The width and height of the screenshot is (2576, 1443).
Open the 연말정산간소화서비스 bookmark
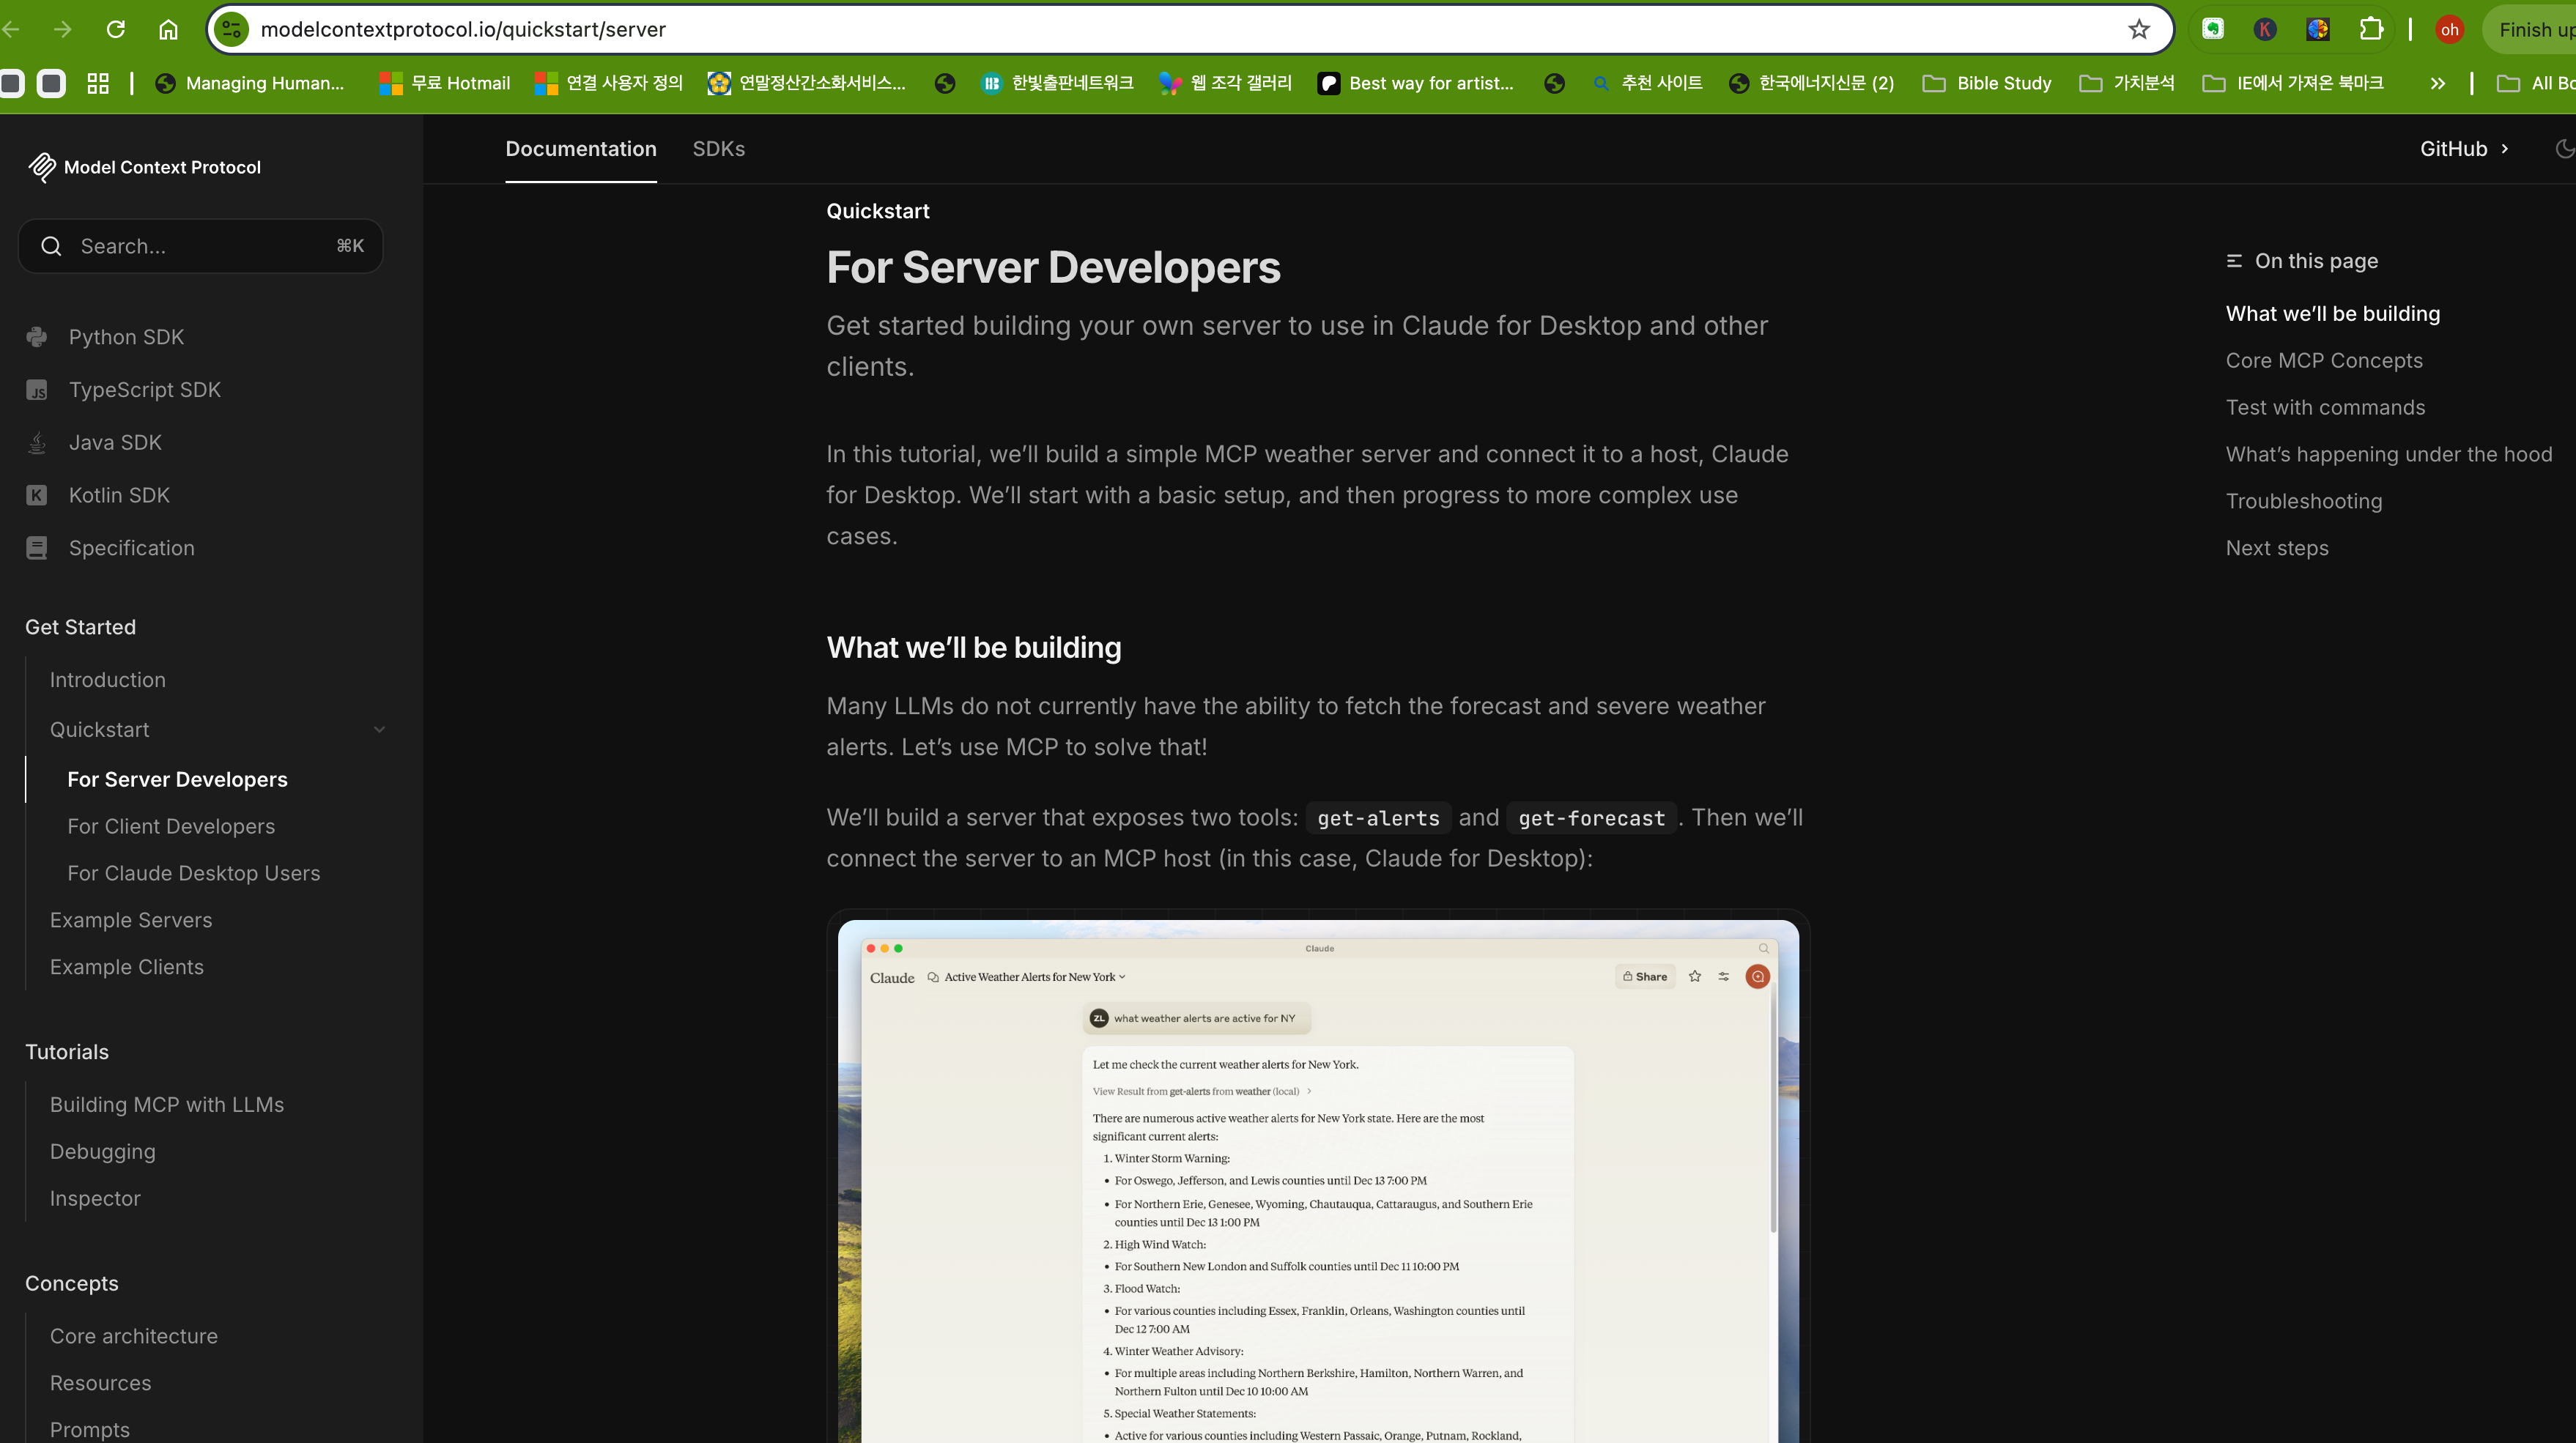tap(807, 83)
